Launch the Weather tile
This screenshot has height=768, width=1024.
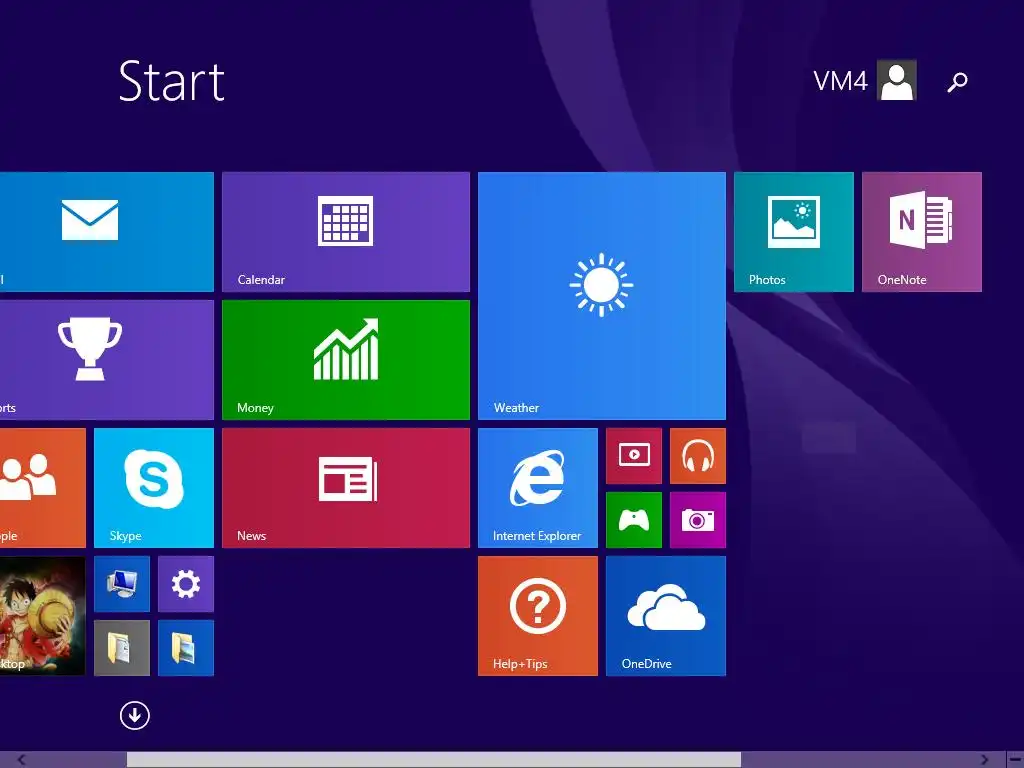(601, 296)
